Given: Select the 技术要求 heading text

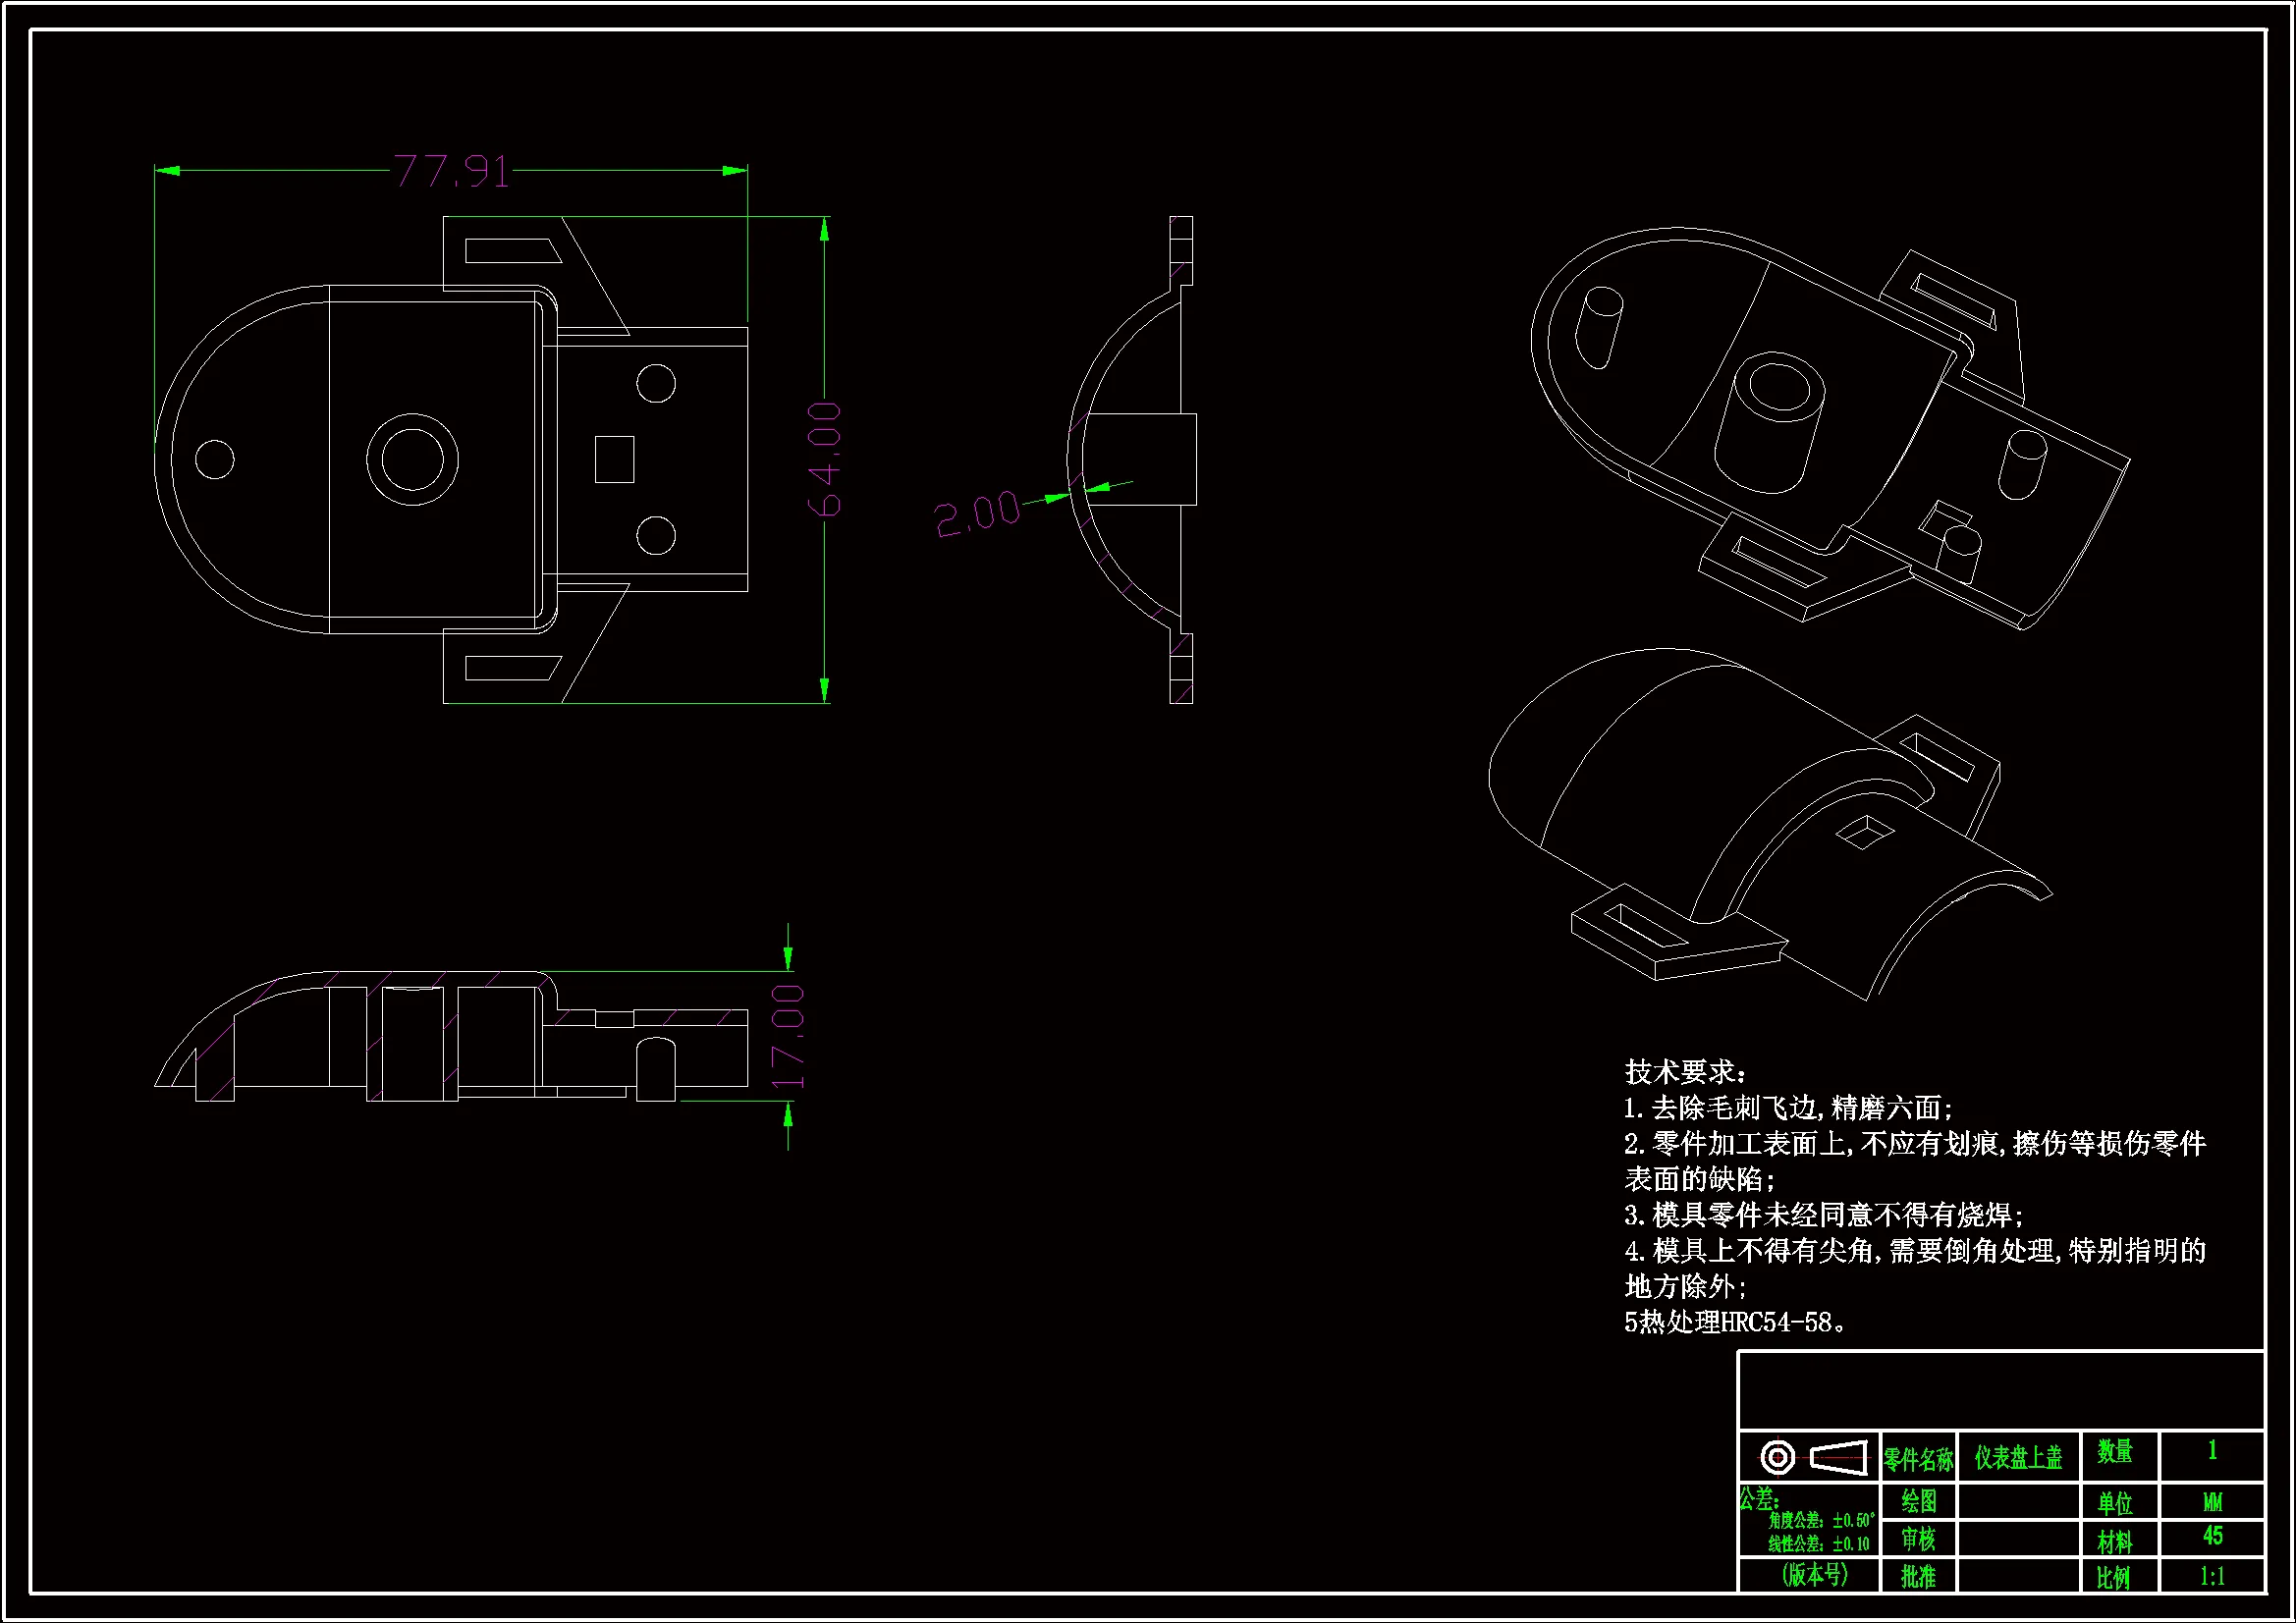Looking at the screenshot, I should pyautogui.click(x=1684, y=1072).
